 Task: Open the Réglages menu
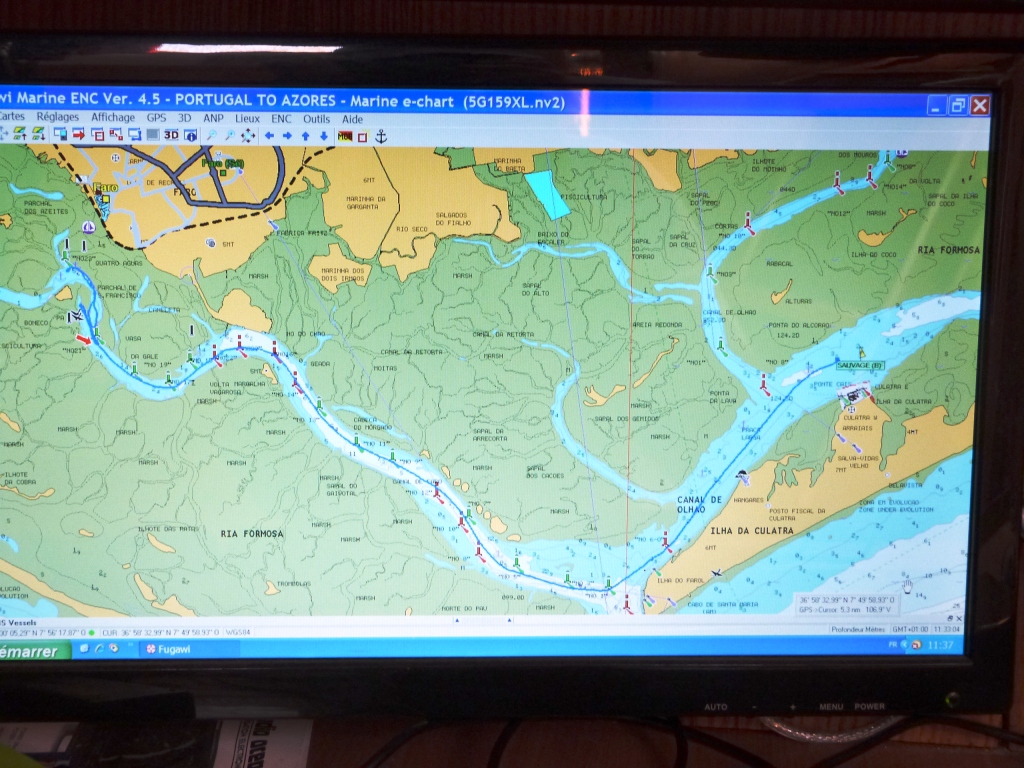57,117
